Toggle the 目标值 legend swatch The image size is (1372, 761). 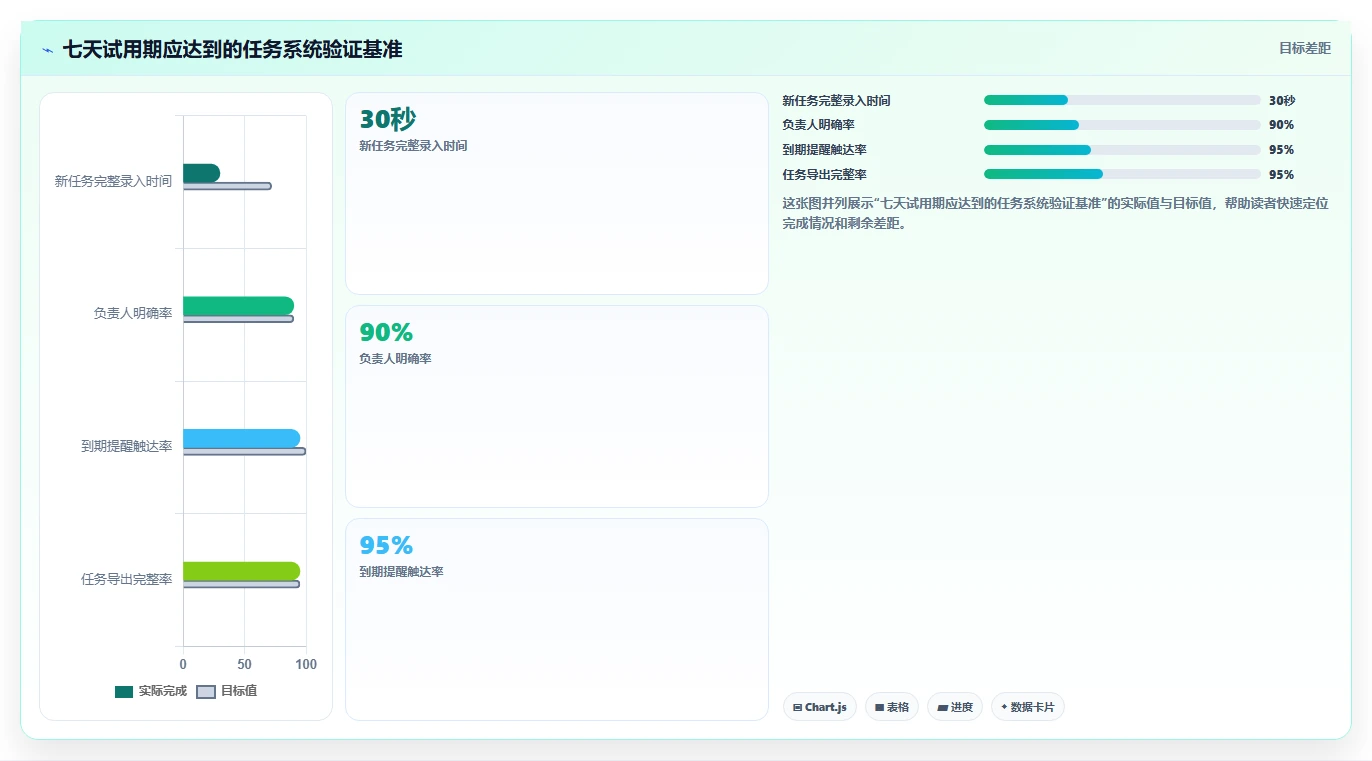(x=206, y=691)
